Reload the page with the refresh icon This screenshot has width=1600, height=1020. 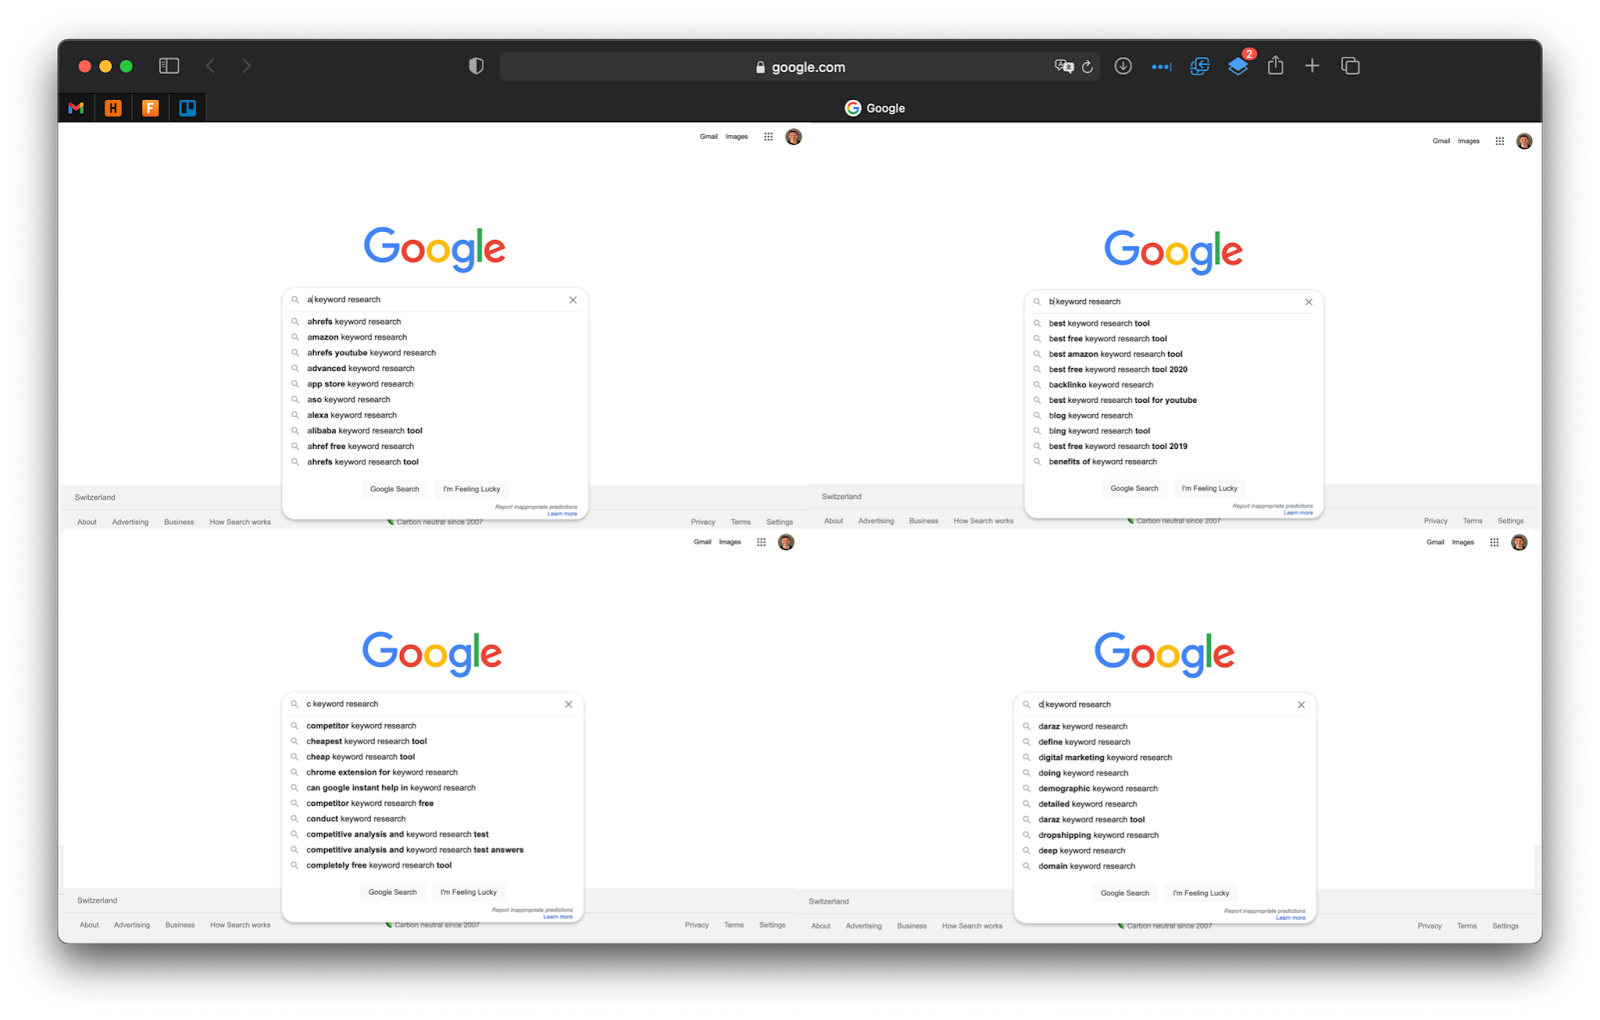1087,67
